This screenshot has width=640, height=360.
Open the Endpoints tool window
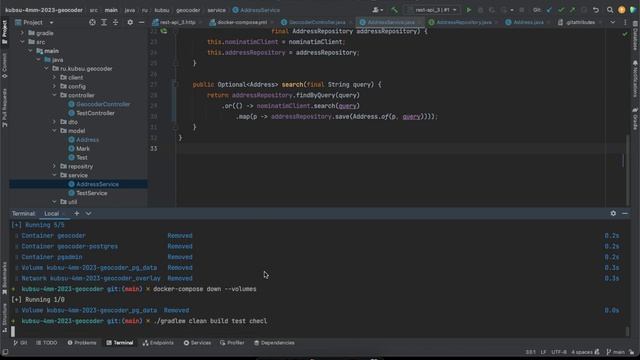158,343
